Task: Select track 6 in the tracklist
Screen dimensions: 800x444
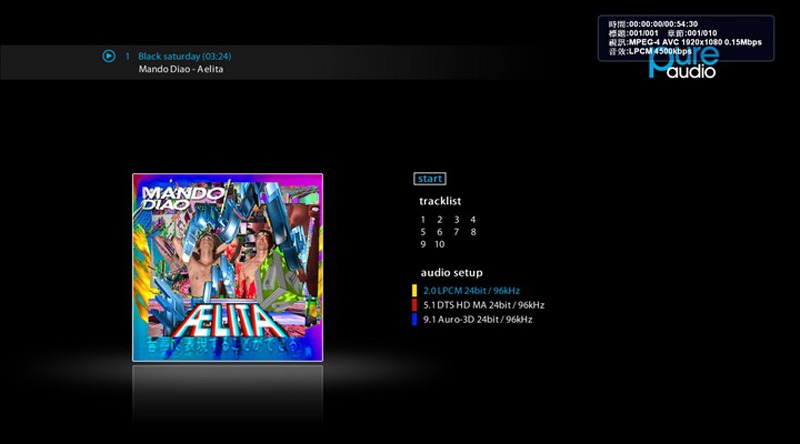Action: click(x=440, y=232)
